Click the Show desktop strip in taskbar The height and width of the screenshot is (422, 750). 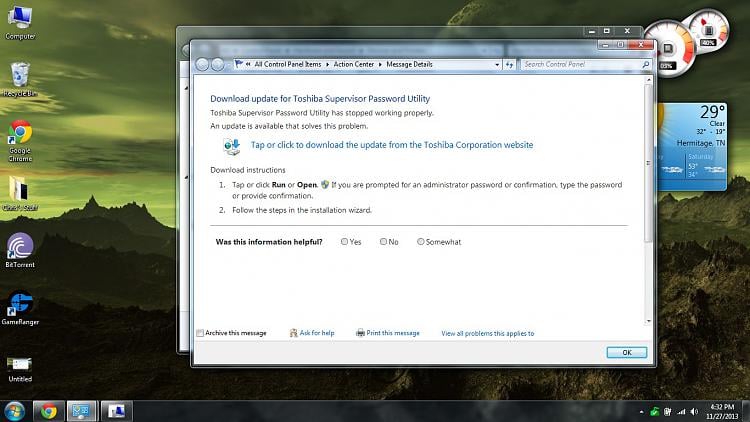[746, 411]
